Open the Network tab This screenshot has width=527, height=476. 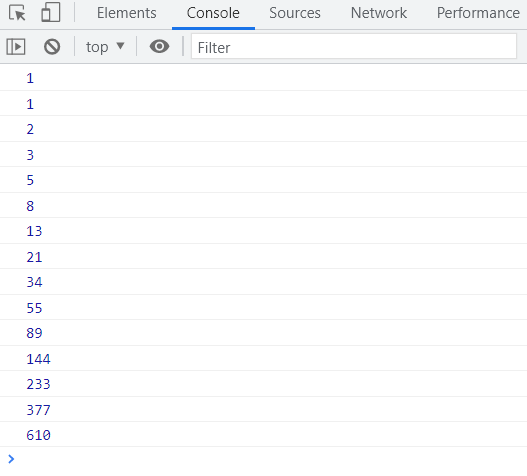pyautogui.click(x=379, y=13)
